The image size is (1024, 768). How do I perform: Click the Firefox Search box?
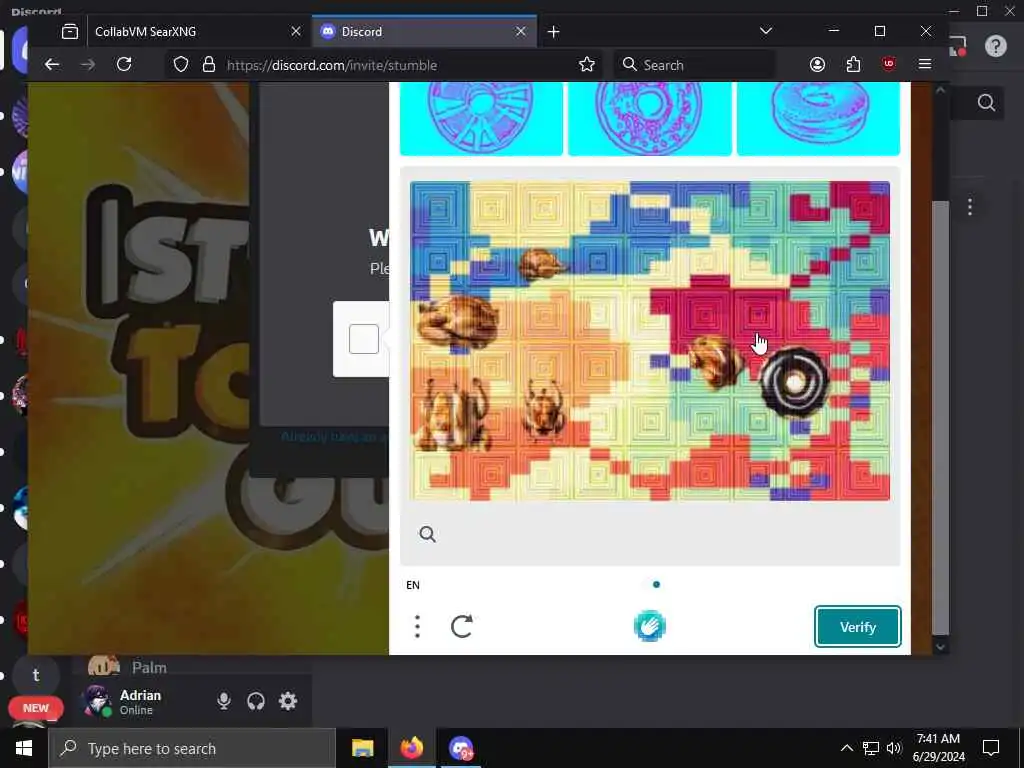click(694, 65)
